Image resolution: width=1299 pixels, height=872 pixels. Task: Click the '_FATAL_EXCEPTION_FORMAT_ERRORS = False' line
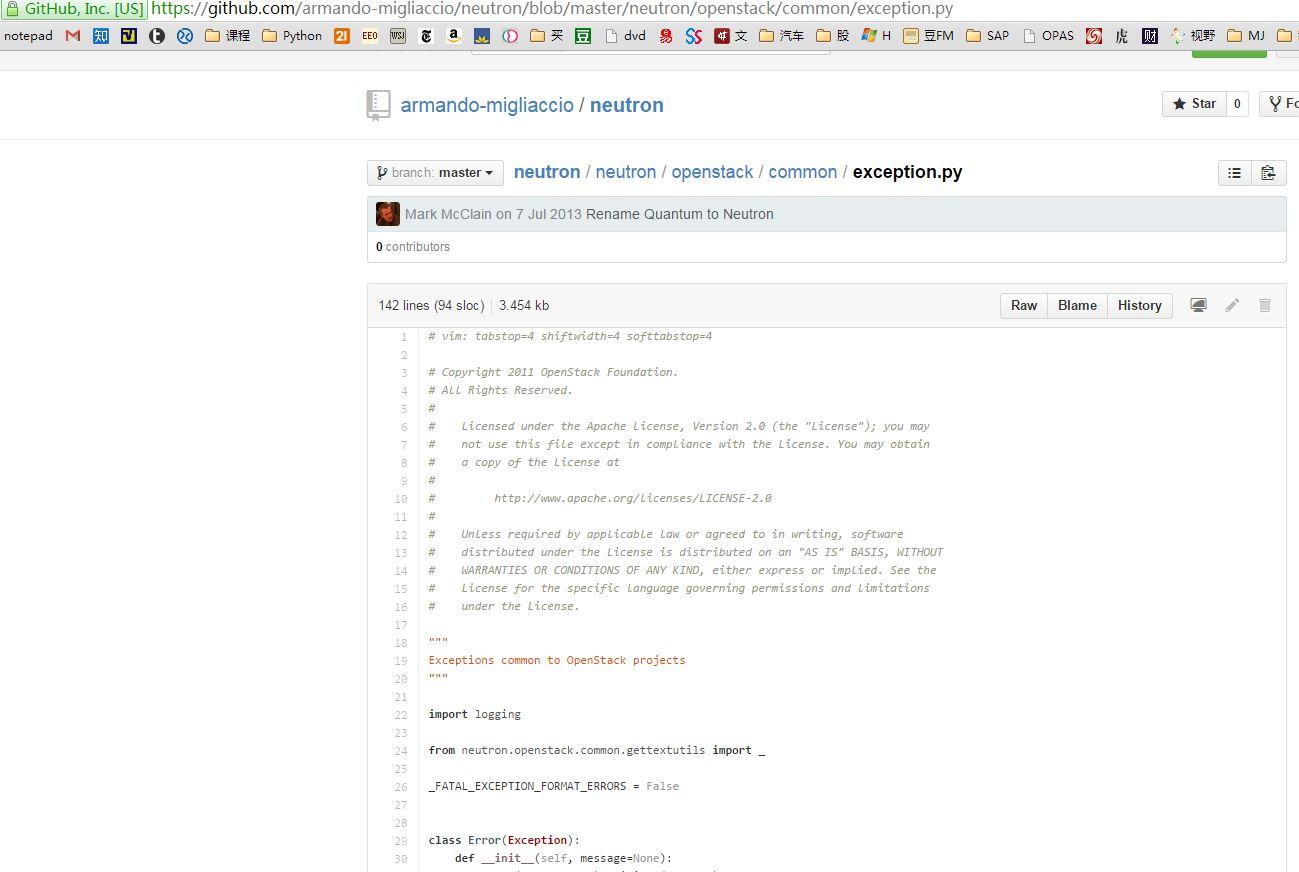pos(554,786)
